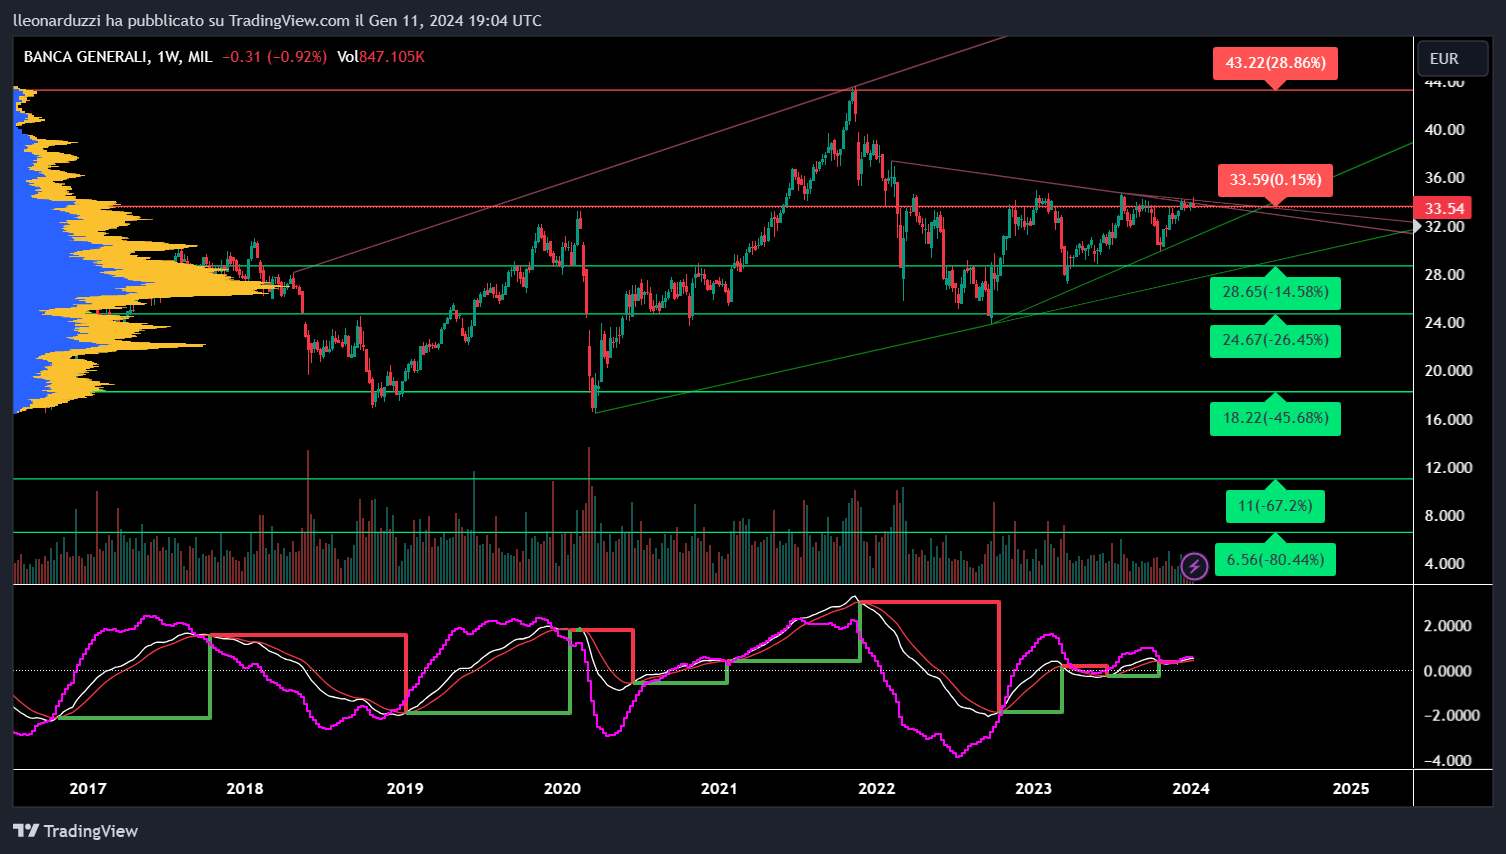Click the 28.65 (-14.58%) green price label
Viewport: 1506px width, 854px height.
pyautogui.click(x=1275, y=292)
